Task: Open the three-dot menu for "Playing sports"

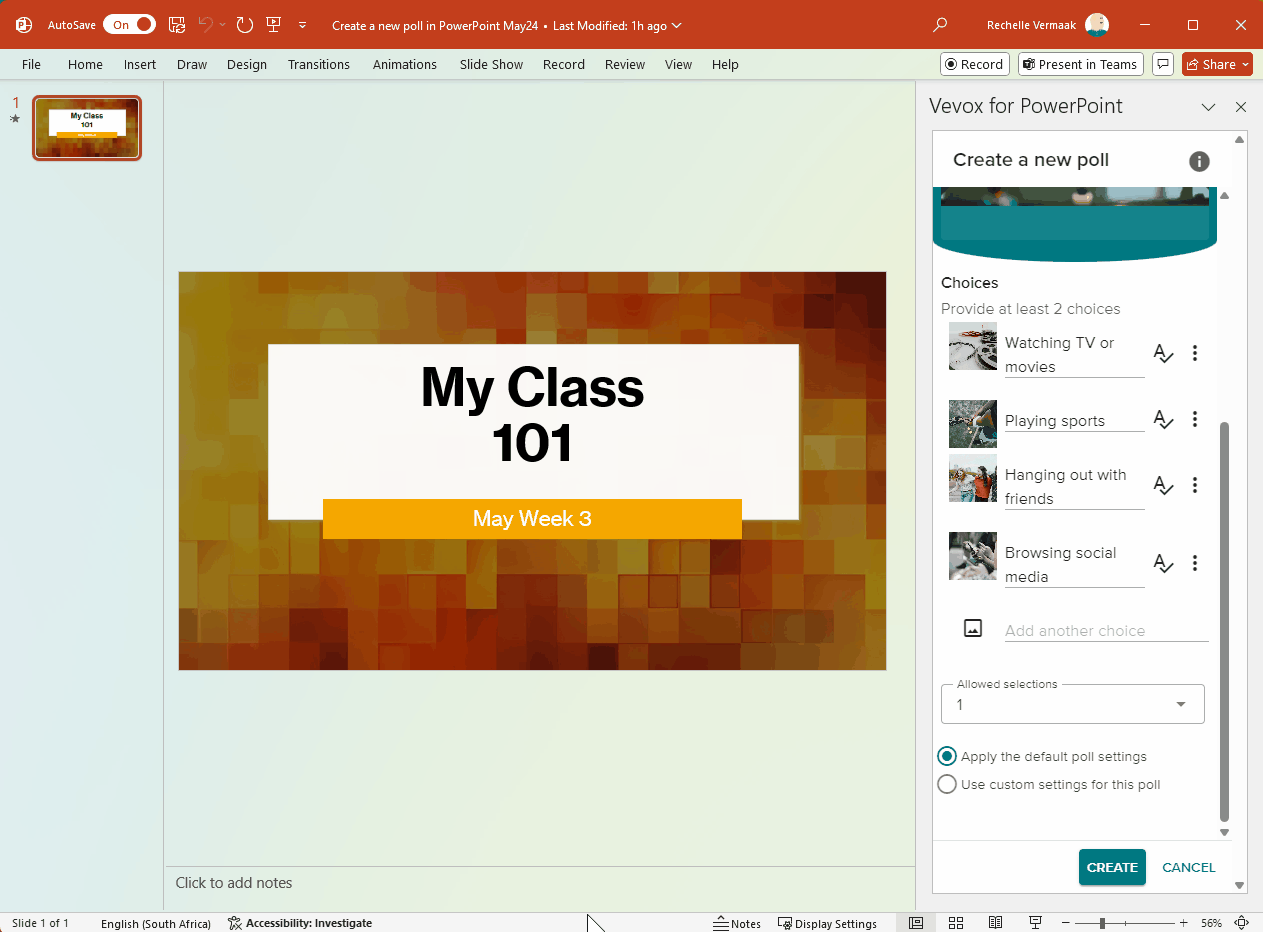Action: [x=1194, y=419]
